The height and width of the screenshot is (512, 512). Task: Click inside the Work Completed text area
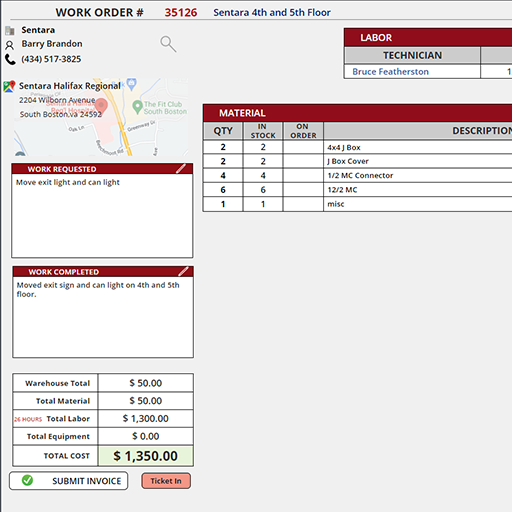(103, 317)
